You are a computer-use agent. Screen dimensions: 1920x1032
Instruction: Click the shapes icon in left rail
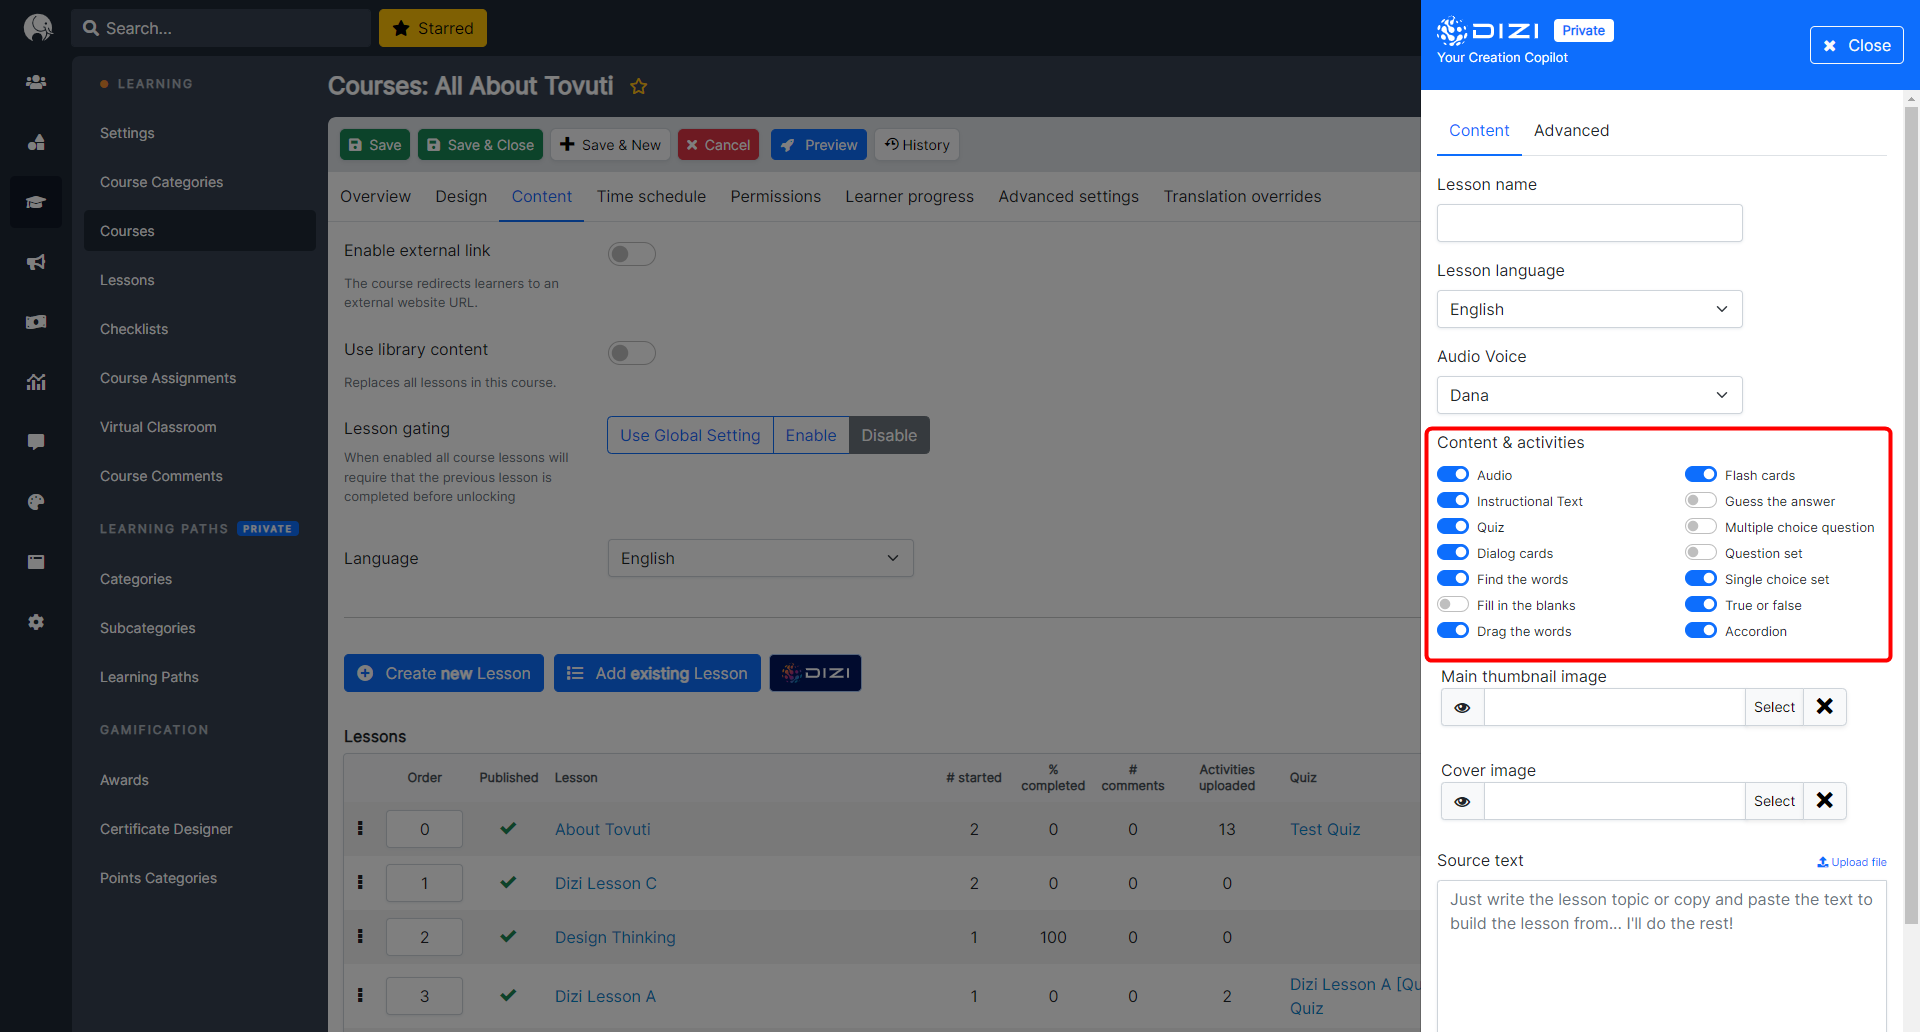point(36,142)
